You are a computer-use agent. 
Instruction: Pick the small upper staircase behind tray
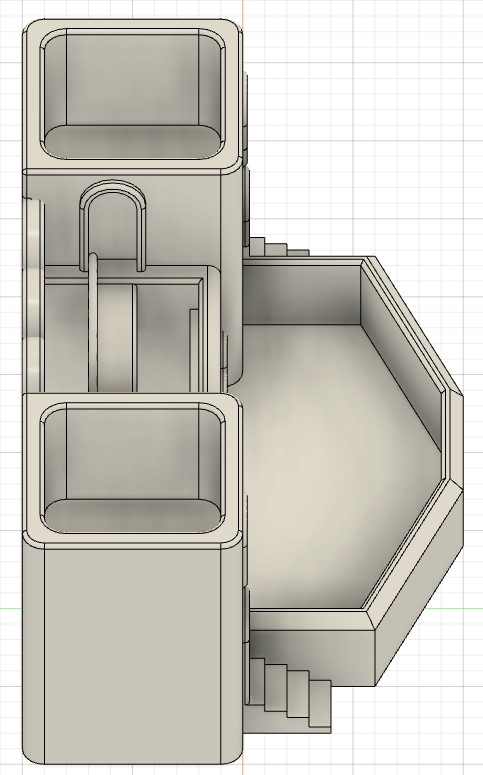click(278, 246)
